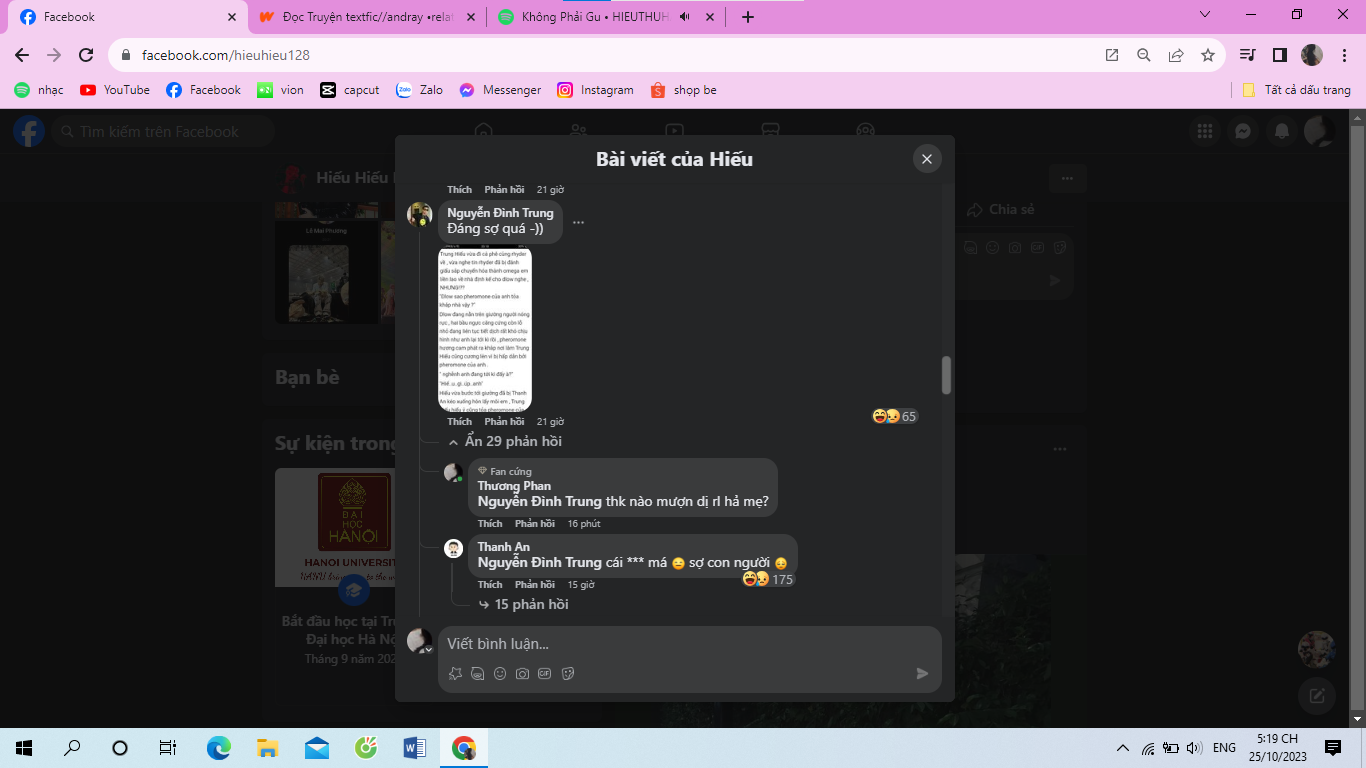This screenshot has width=1366, height=768.
Task: Open the sticker picker in comment box
Action: click(568, 674)
